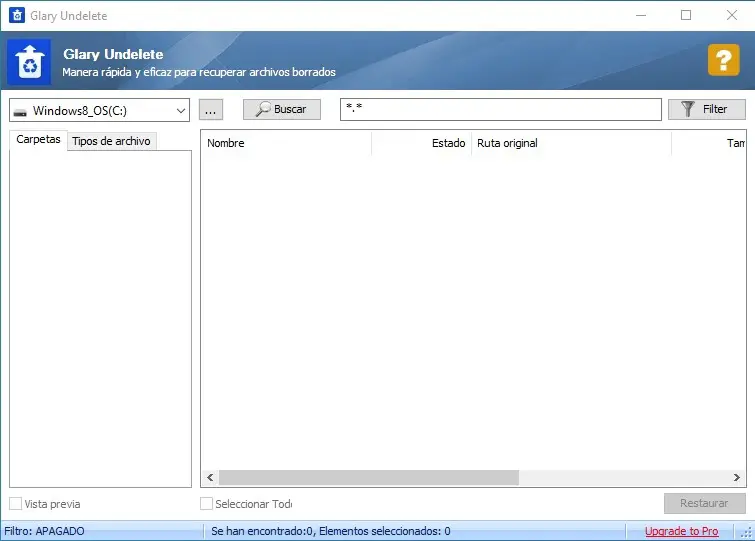The width and height of the screenshot is (755, 541).
Task: Close the Glary Undelete window
Action: [x=732, y=15]
